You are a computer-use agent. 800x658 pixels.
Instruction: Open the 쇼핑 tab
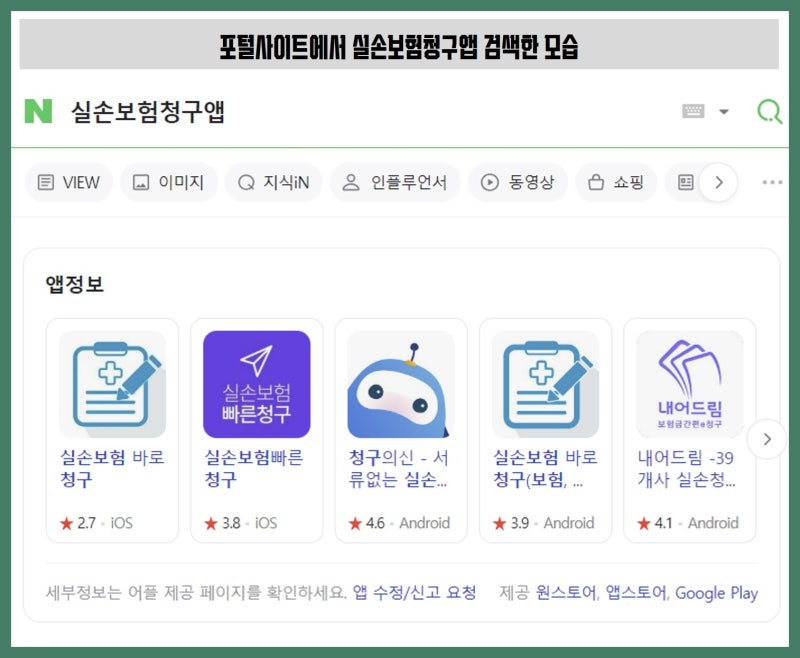pyautogui.click(x=616, y=183)
